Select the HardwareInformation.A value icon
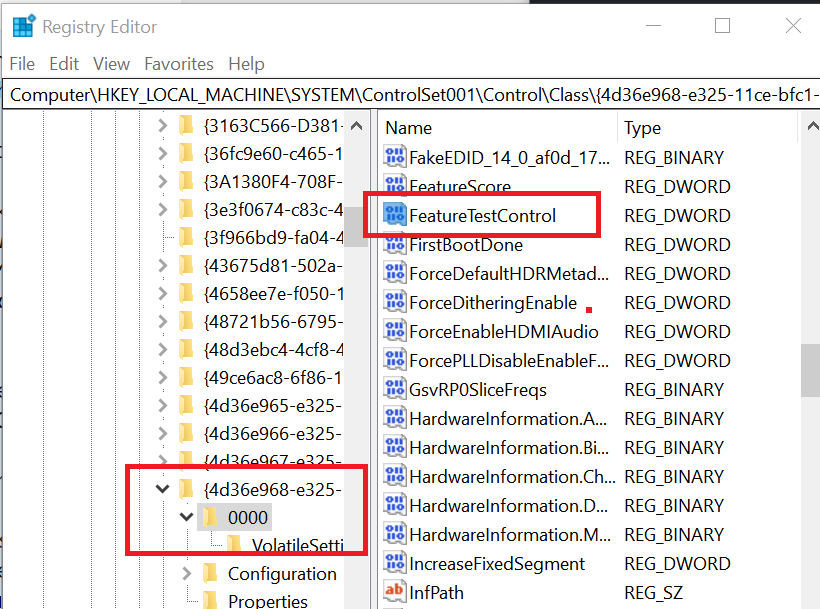The width and height of the screenshot is (820, 609). point(394,418)
